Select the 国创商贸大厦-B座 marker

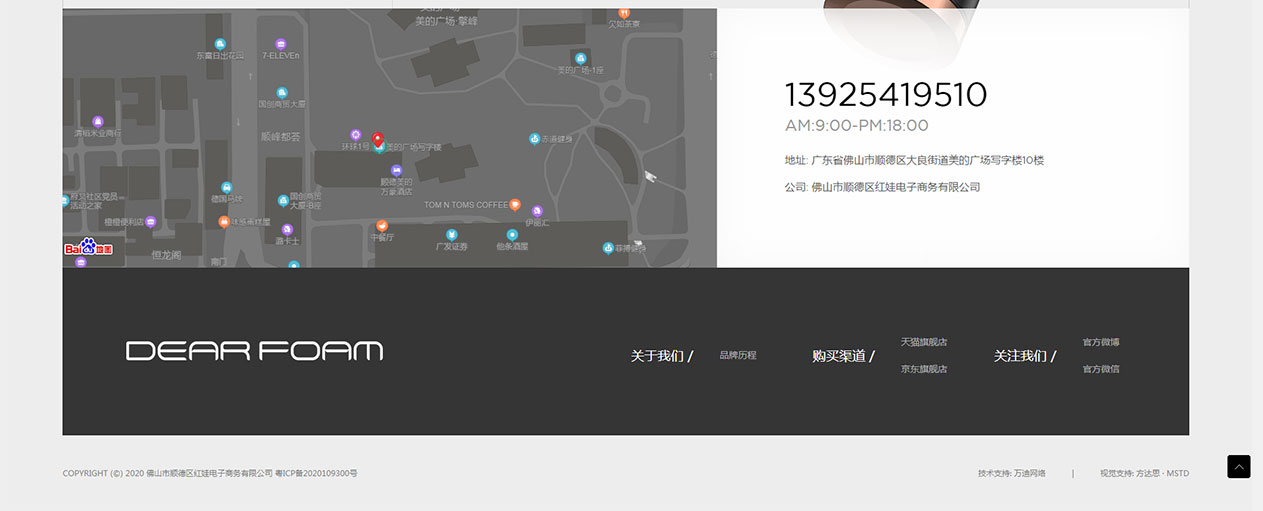tap(283, 201)
